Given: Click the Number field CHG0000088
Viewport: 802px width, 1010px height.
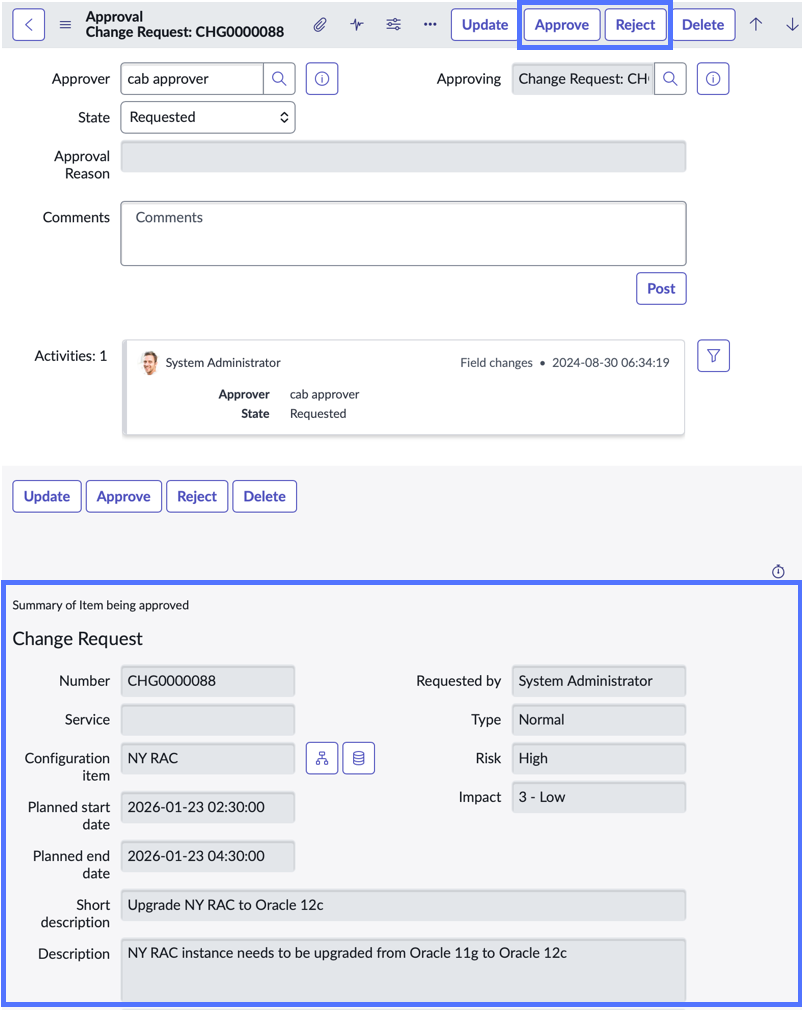Looking at the screenshot, I should click(x=208, y=681).
